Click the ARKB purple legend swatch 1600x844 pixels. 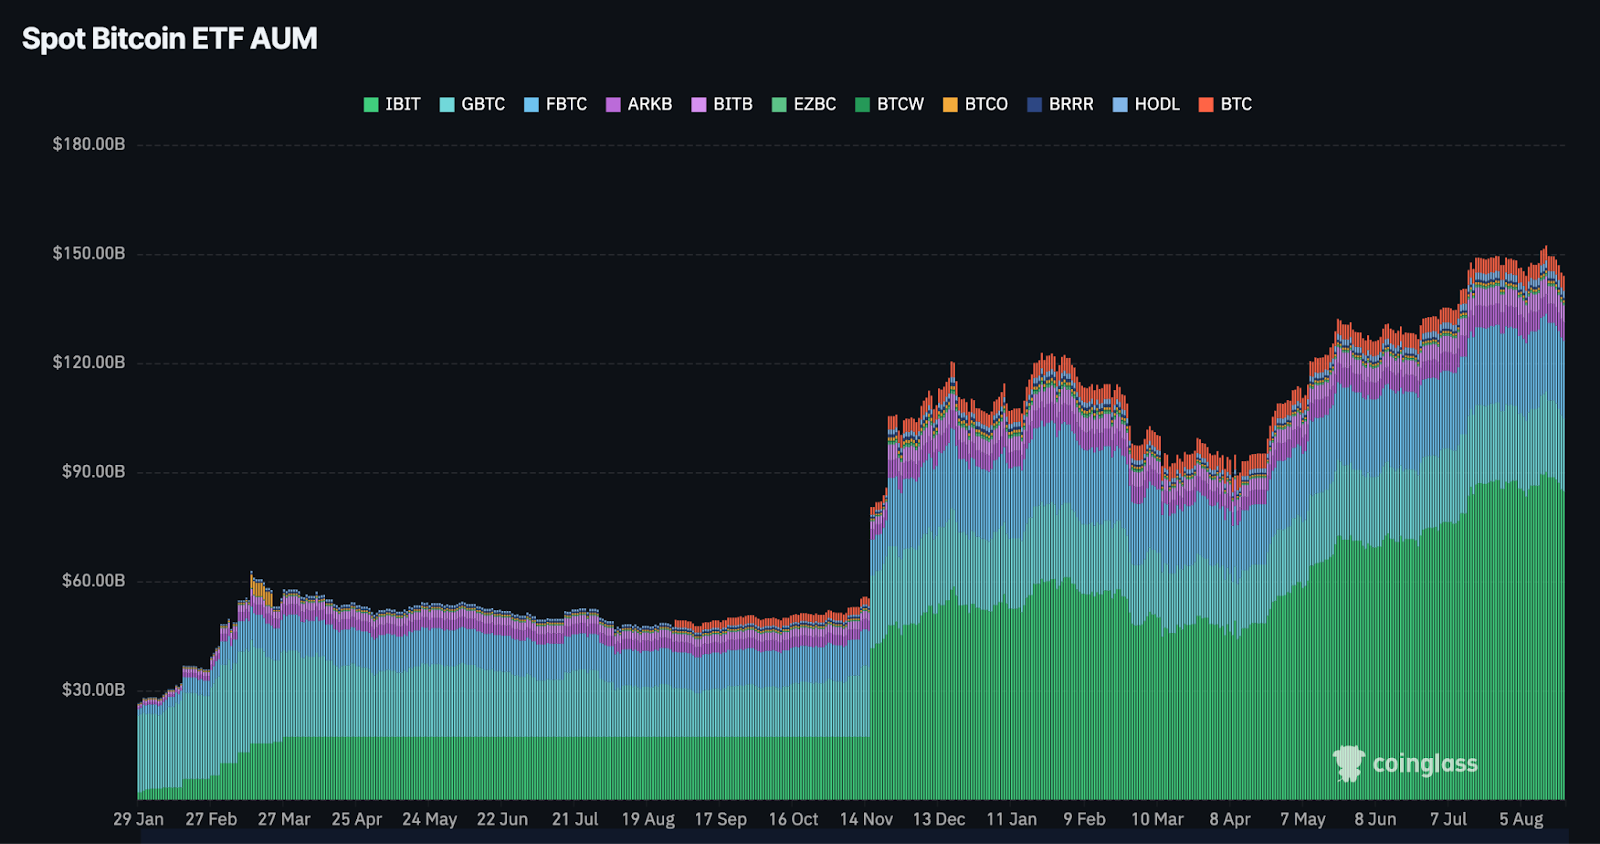click(613, 105)
